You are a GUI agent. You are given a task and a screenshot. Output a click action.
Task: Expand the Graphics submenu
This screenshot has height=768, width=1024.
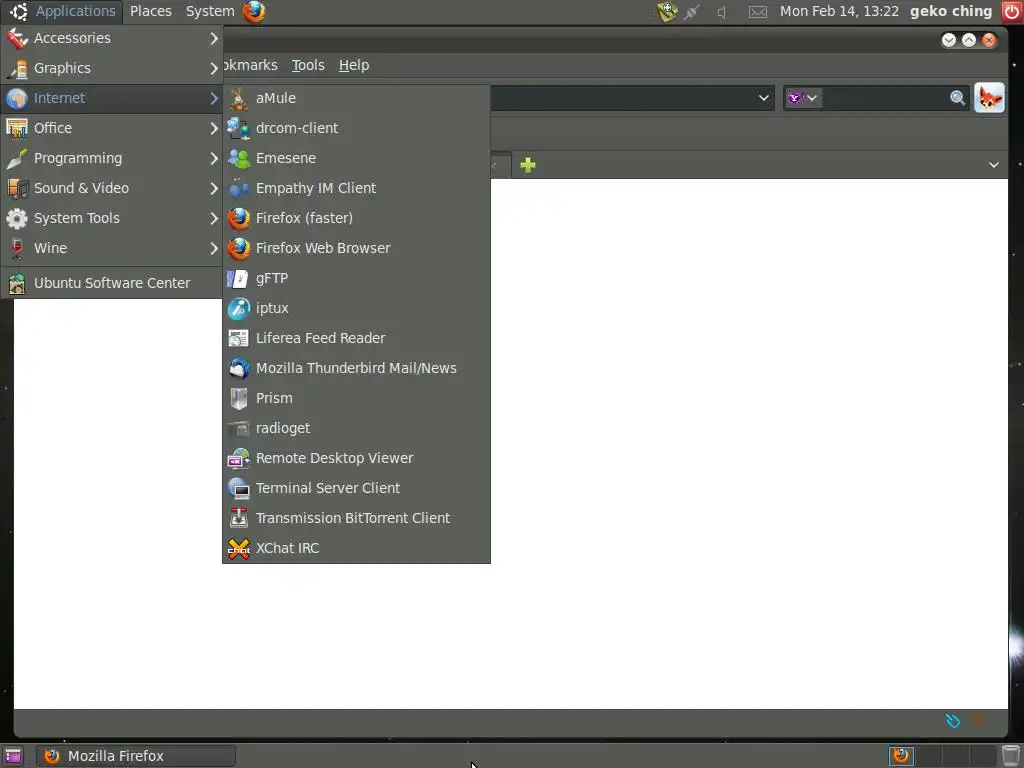click(x=112, y=69)
